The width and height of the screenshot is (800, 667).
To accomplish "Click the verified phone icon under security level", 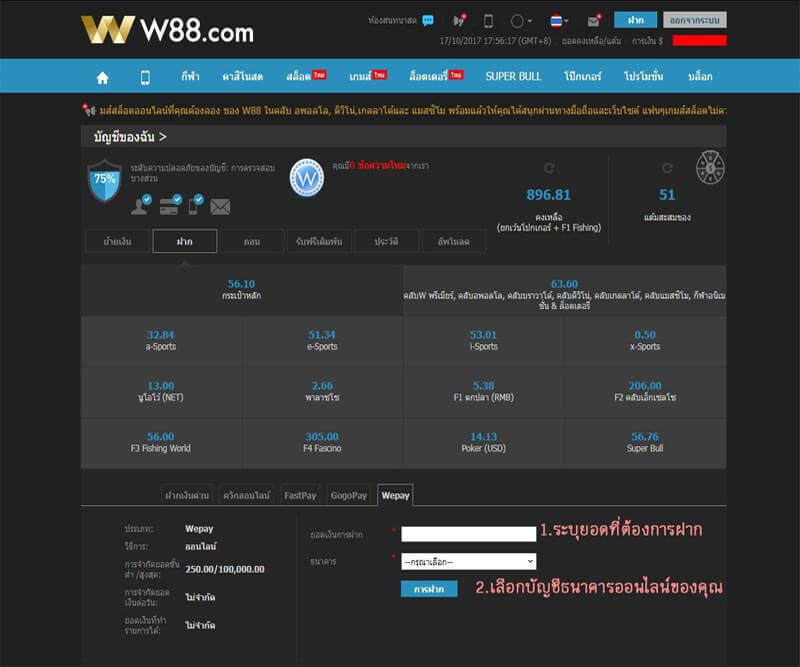I will pyautogui.click(x=196, y=205).
